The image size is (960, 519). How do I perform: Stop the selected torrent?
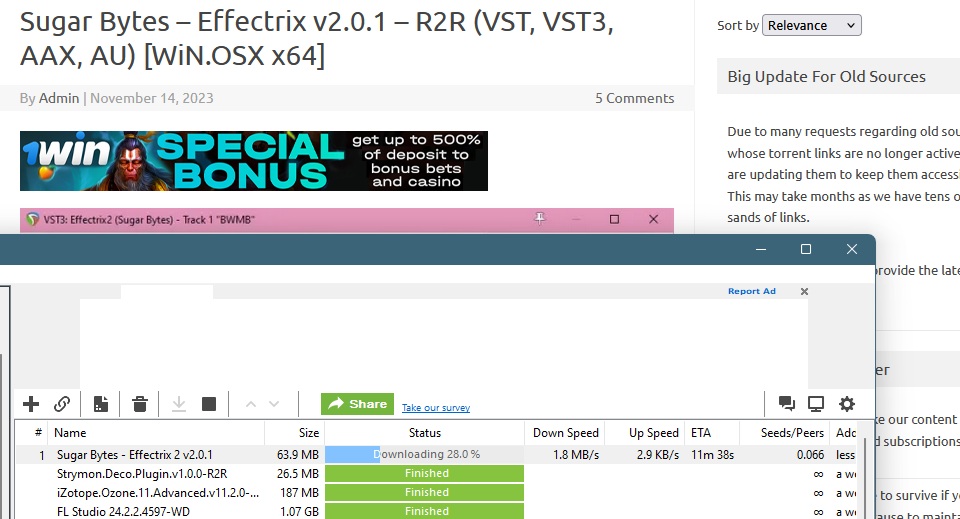point(209,404)
